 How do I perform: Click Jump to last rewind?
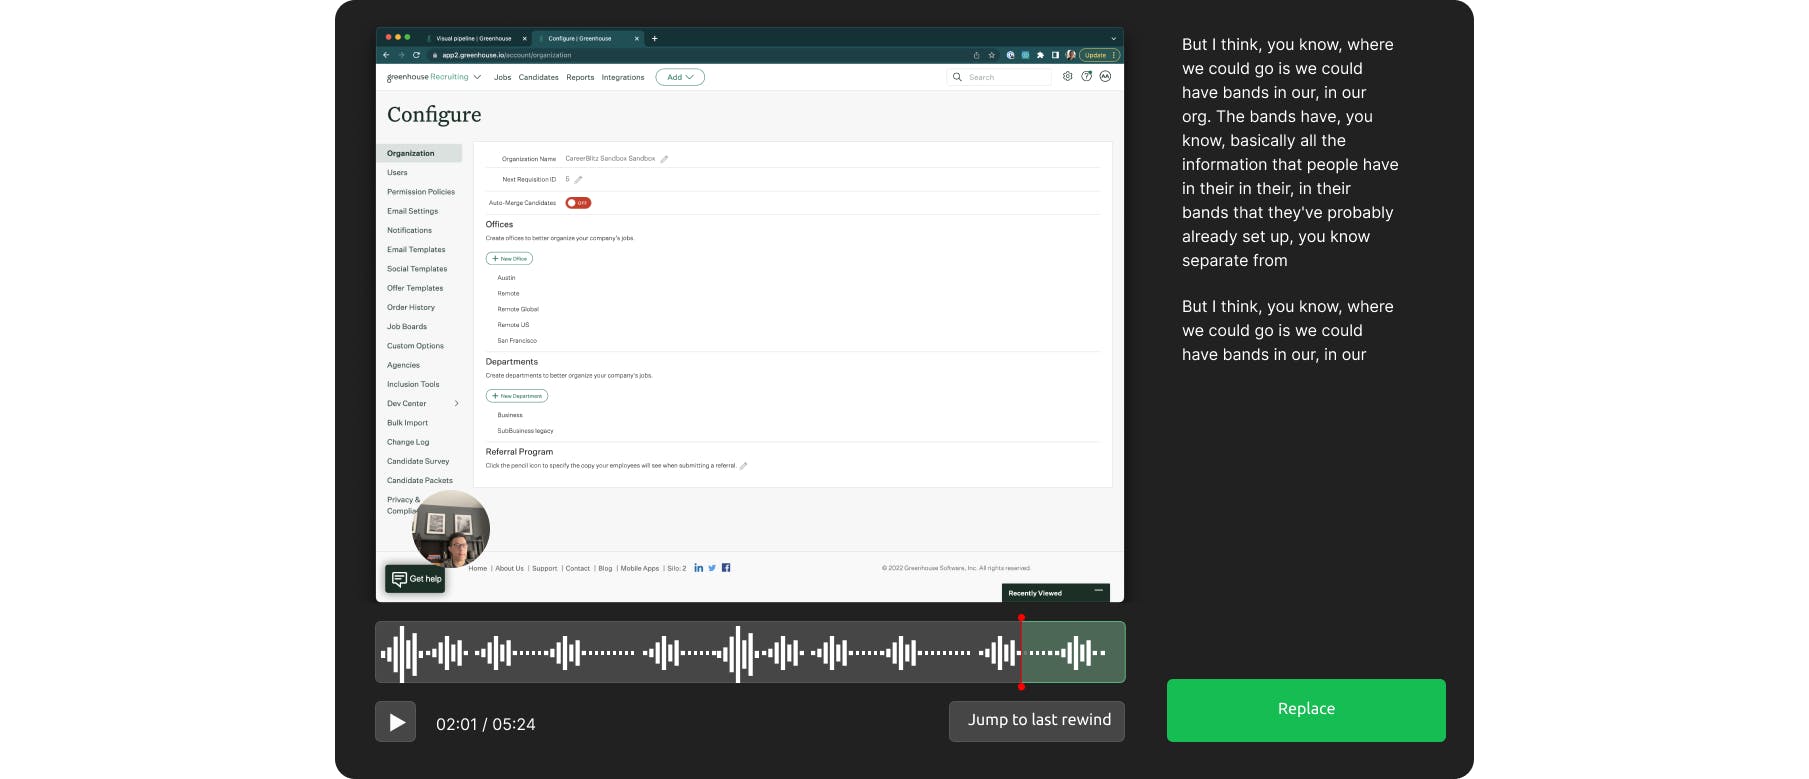coord(1037,721)
